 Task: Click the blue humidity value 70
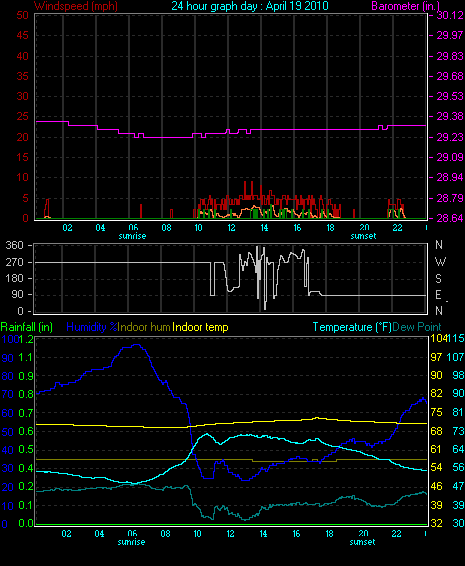pos(8,394)
